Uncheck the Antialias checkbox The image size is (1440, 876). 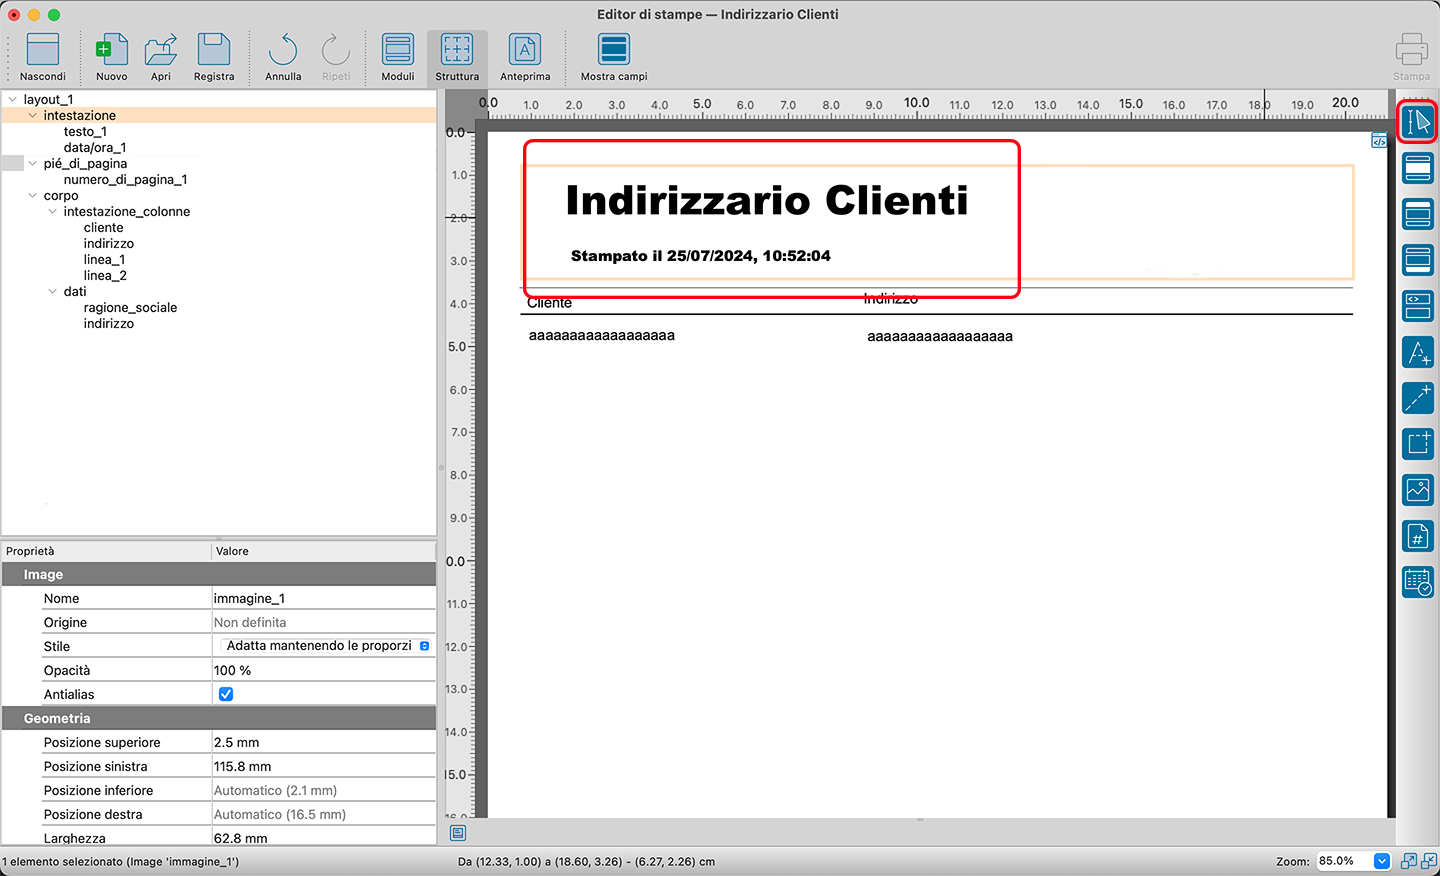coord(226,694)
